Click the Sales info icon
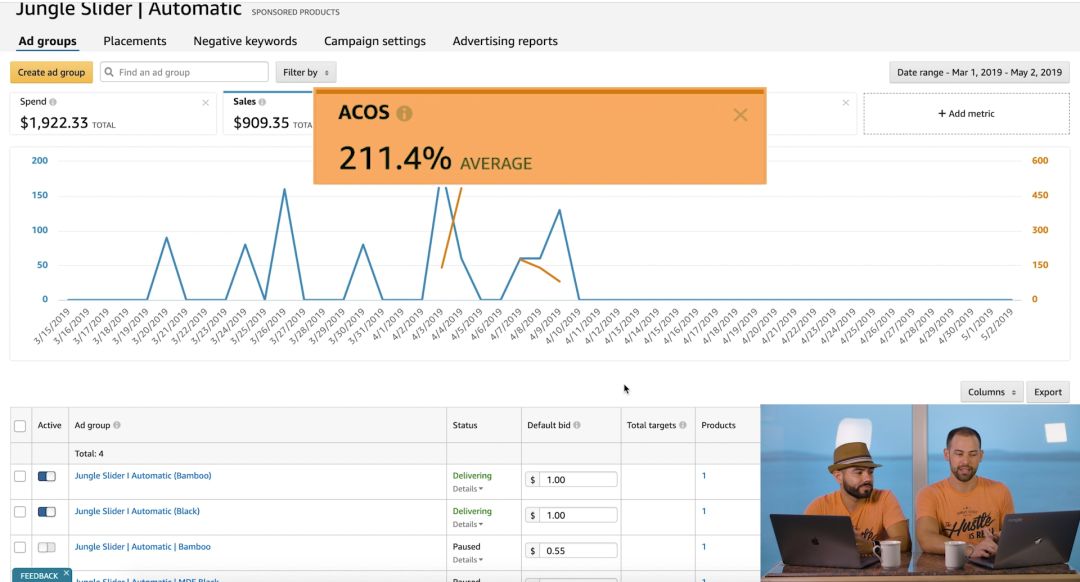This screenshot has height=582, width=1080. pos(263,102)
